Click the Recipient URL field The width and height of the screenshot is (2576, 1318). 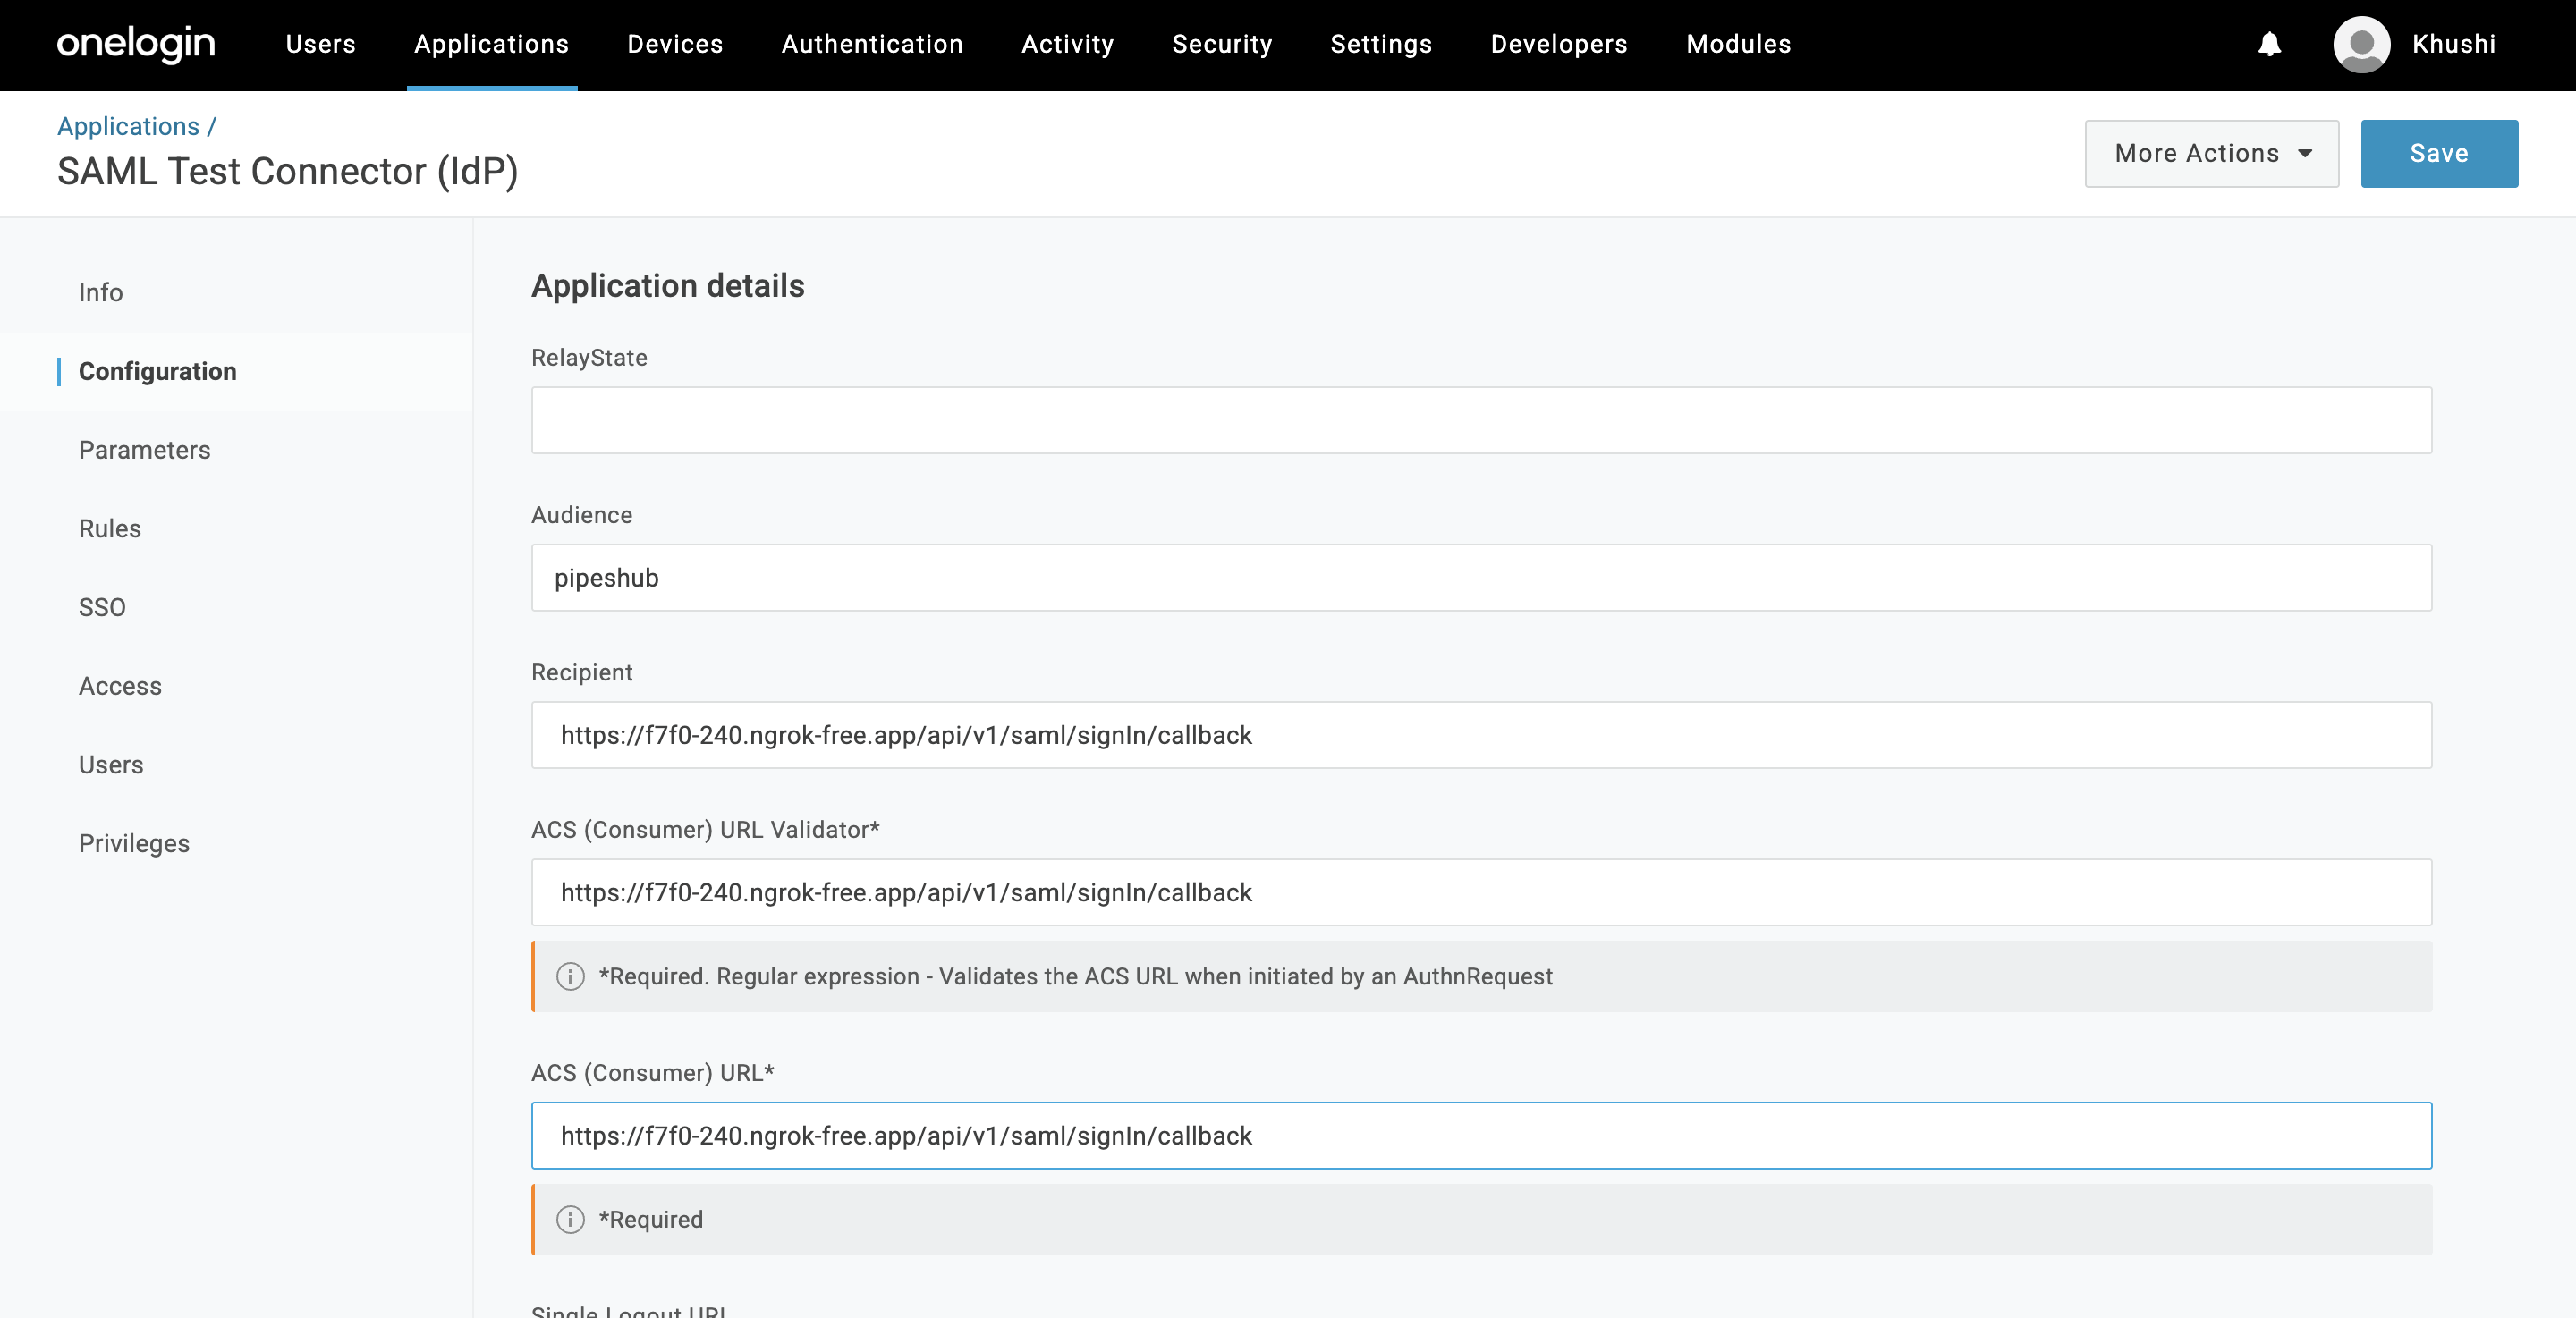1480,735
